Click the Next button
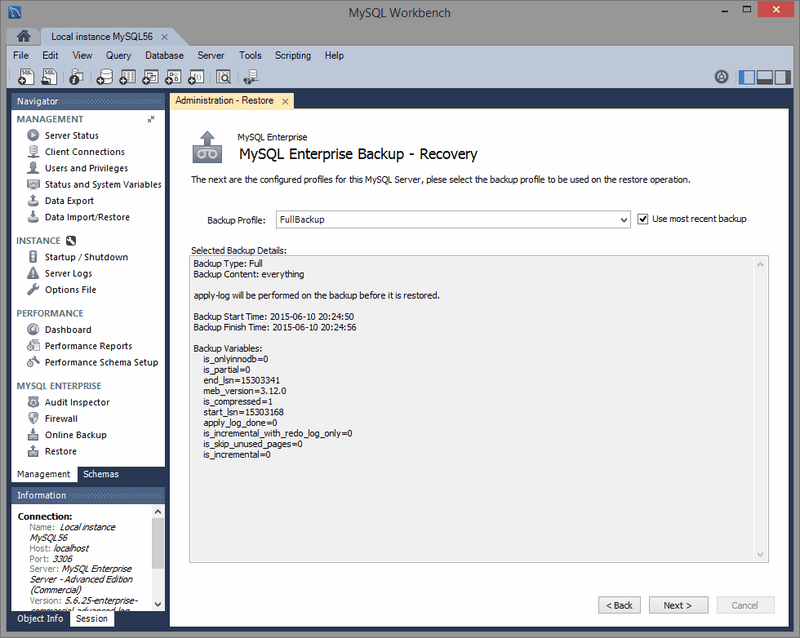Viewport: 800px width, 638px height. (x=678, y=605)
